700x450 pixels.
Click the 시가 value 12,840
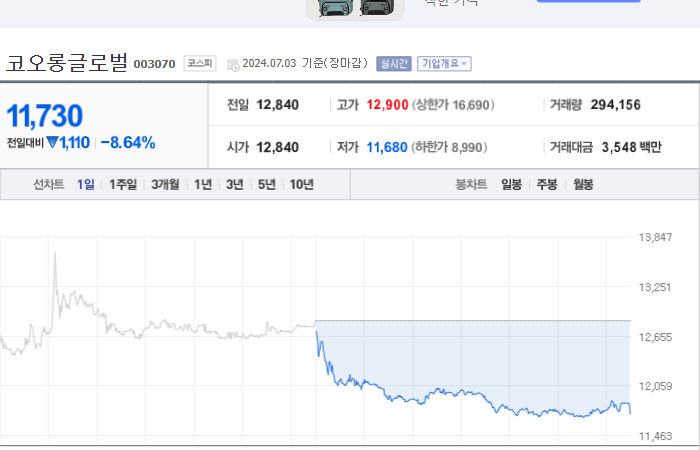(x=277, y=147)
